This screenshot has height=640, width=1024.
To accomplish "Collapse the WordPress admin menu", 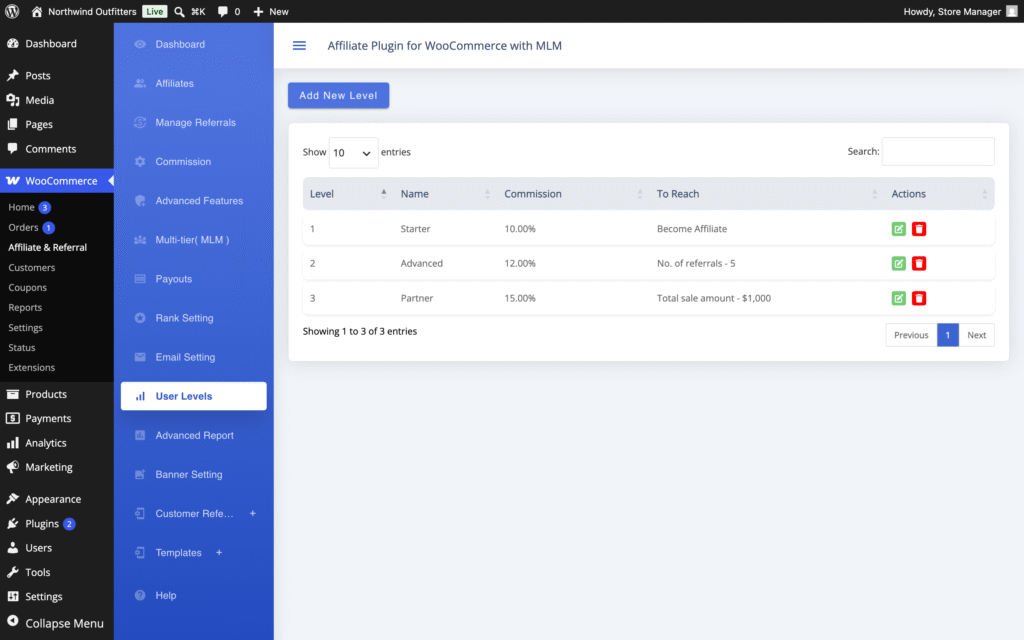I will (57, 623).
